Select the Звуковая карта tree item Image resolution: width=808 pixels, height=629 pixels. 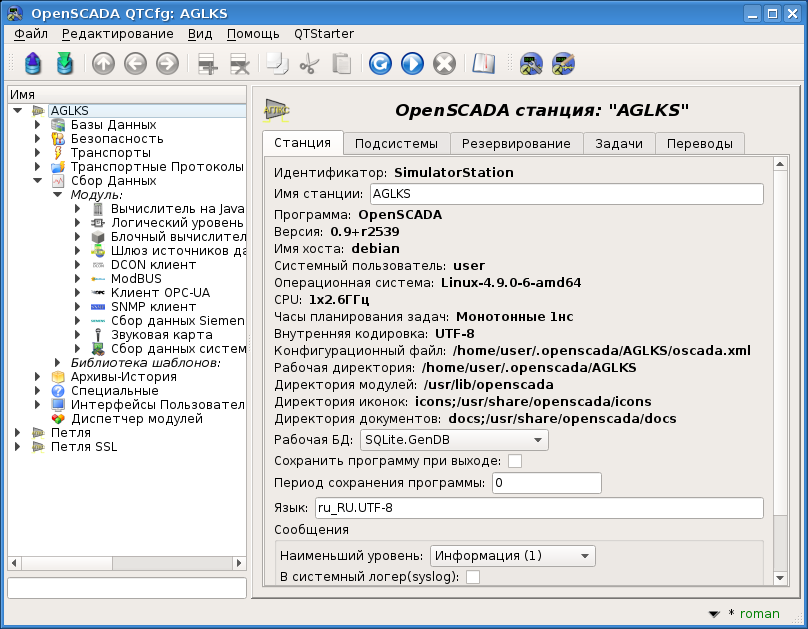tap(162, 335)
